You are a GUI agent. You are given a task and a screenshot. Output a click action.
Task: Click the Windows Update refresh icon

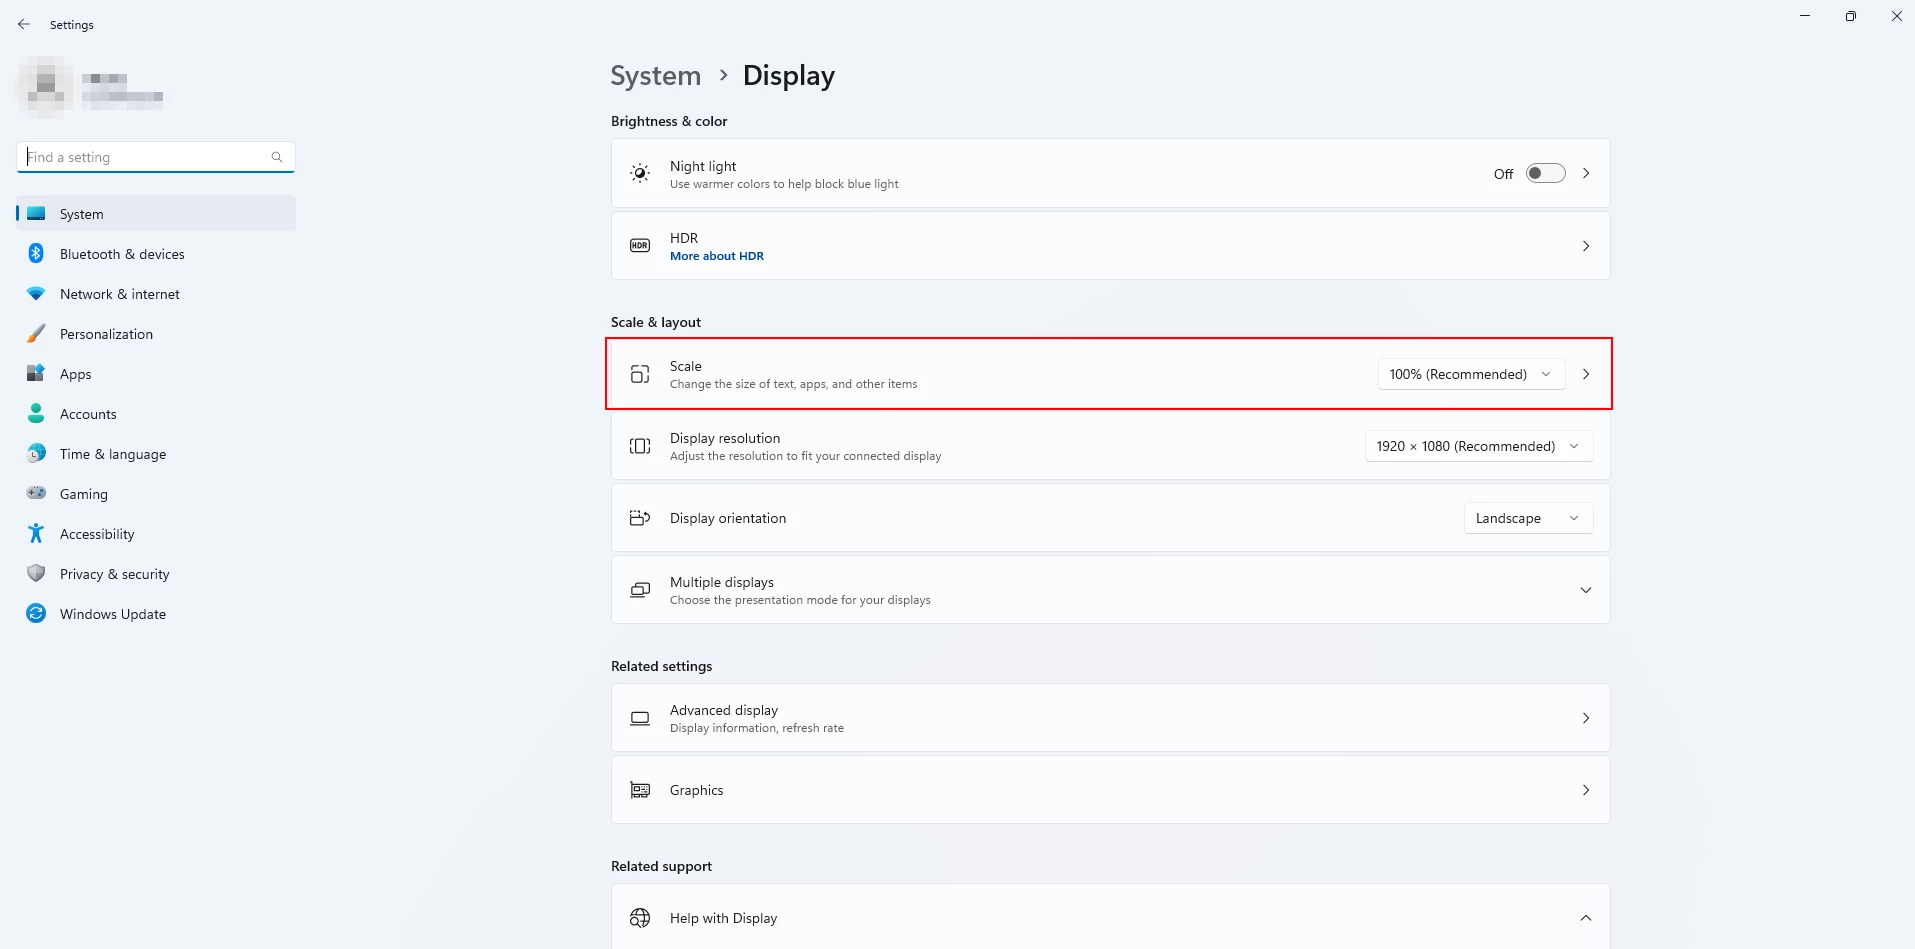pyautogui.click(x=36, y=614)
